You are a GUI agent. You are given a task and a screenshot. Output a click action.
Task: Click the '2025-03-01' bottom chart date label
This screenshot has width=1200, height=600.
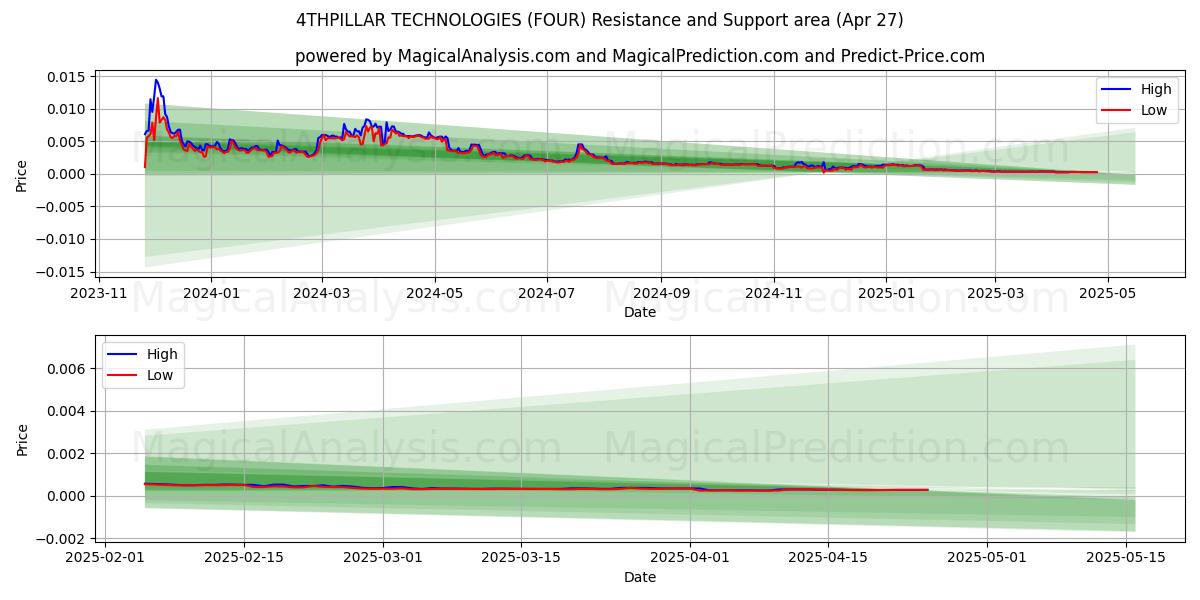coord(383,558)
